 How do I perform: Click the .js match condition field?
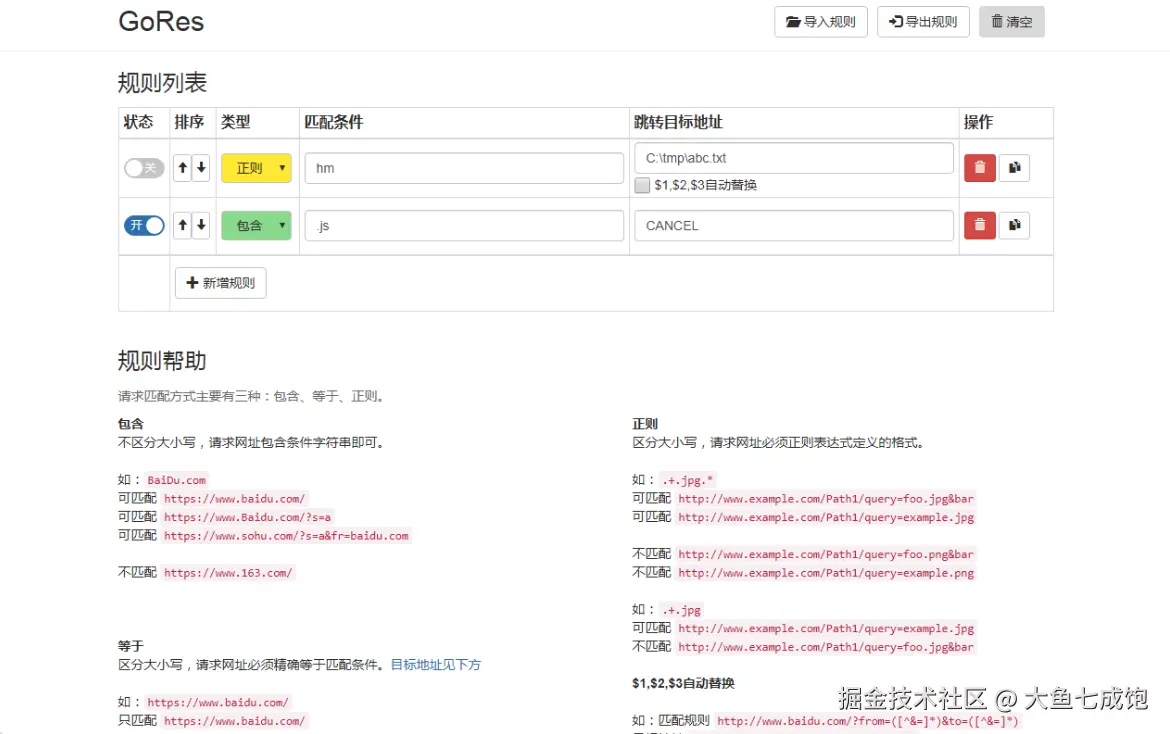pyautogui.click(x=464, y=225)
